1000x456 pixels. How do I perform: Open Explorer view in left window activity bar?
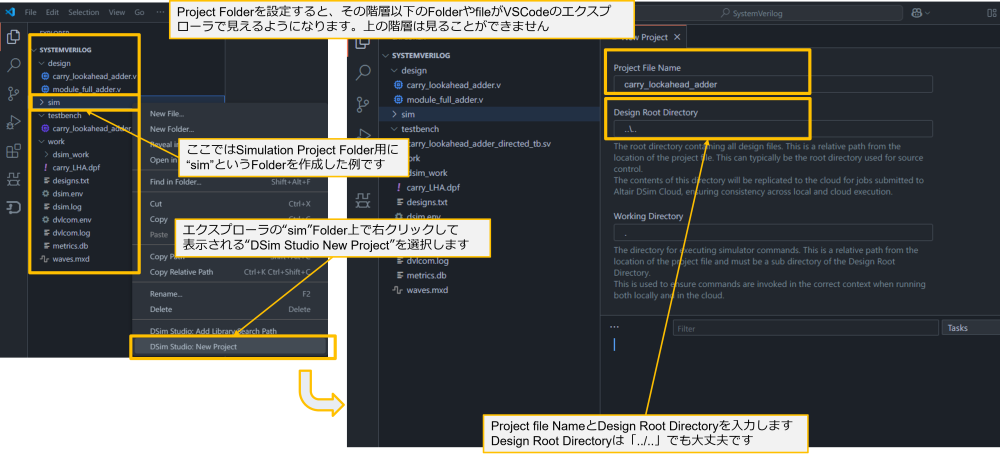pos(13,38)
